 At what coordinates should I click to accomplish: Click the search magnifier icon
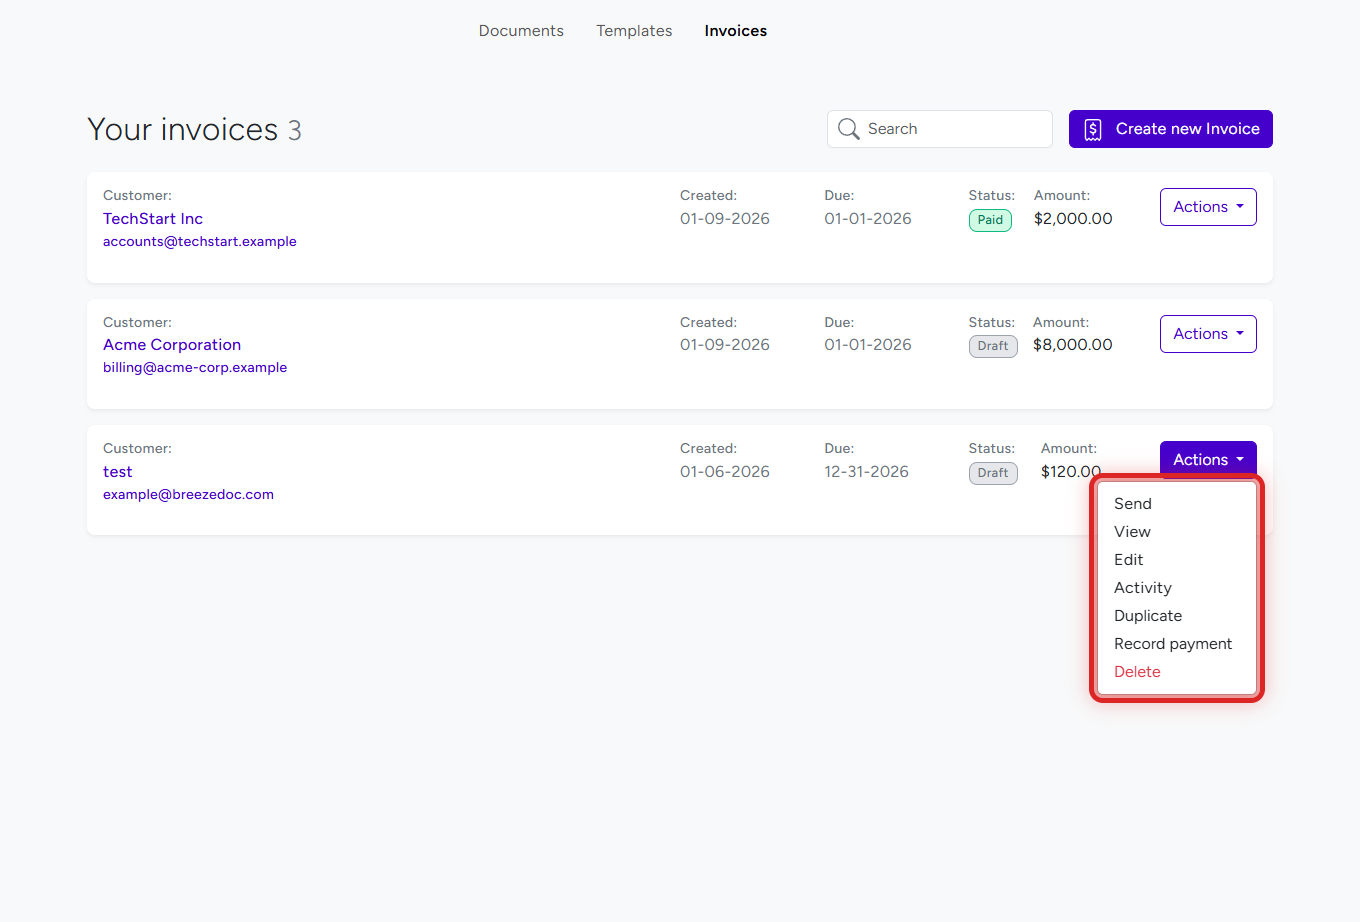point(848,129)
